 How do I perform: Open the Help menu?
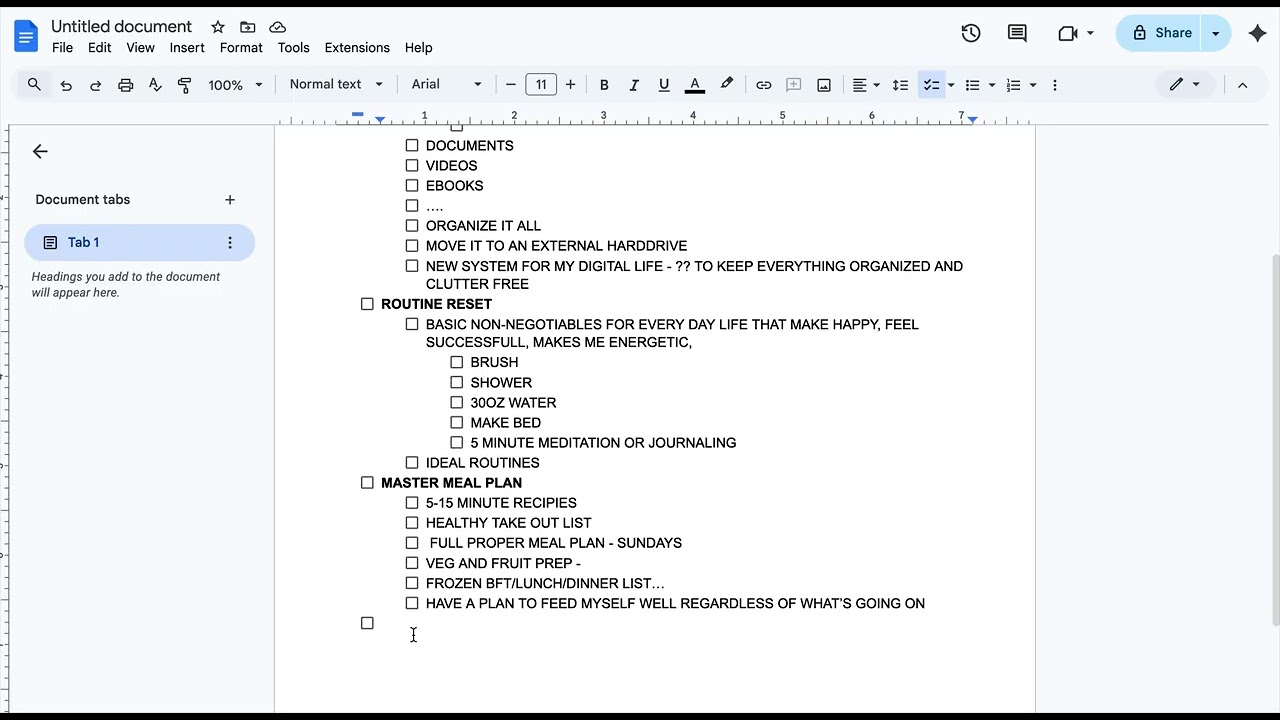tap(418, 48)
